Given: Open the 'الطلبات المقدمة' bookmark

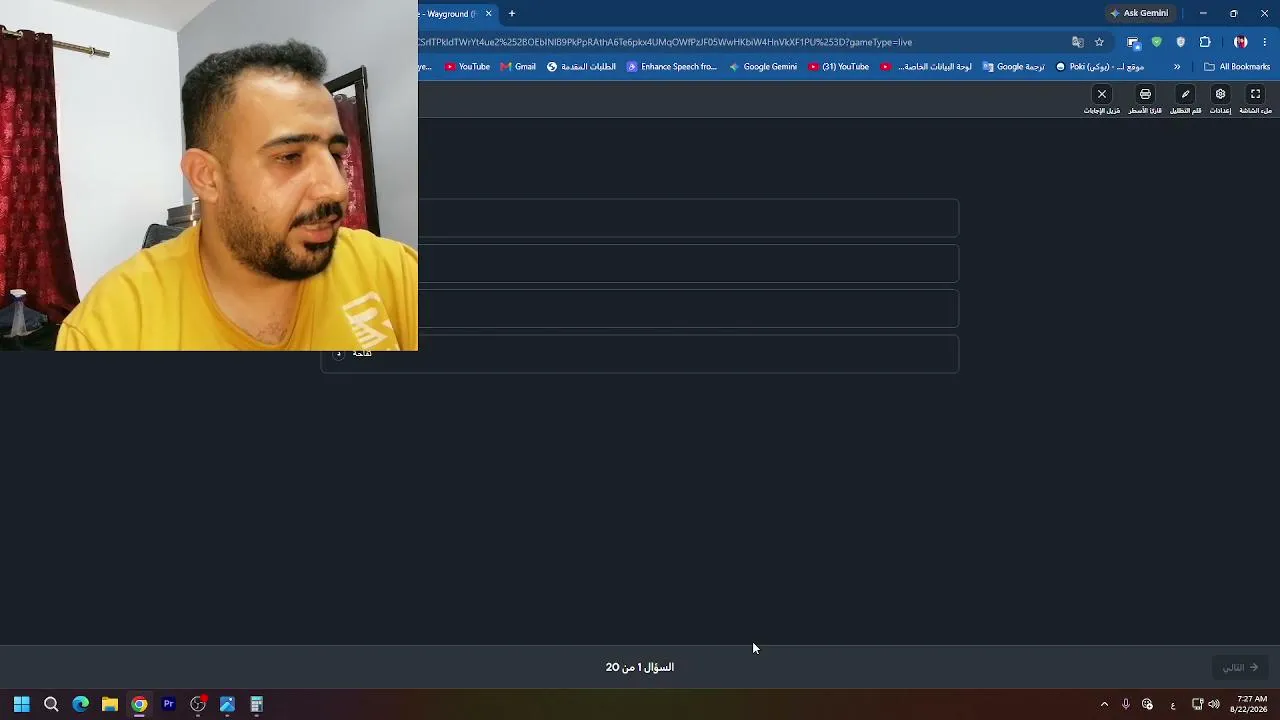Looking at the screenshot, I should (x=581, y=67).
